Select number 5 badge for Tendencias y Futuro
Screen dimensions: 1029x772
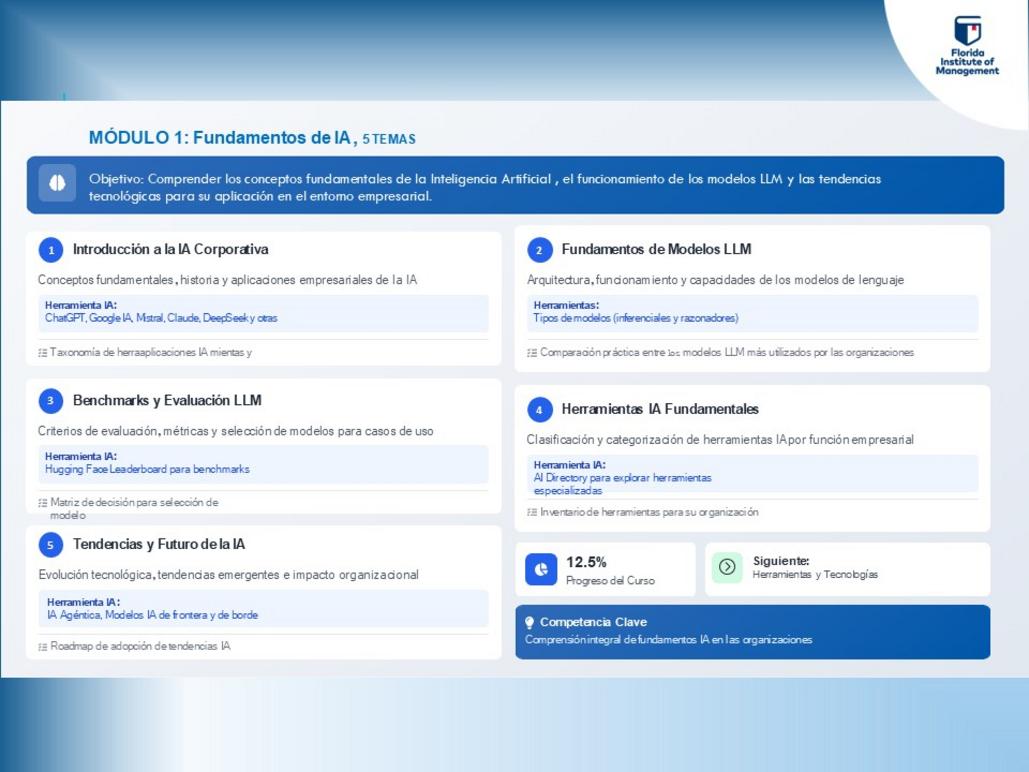pos(51,545)
